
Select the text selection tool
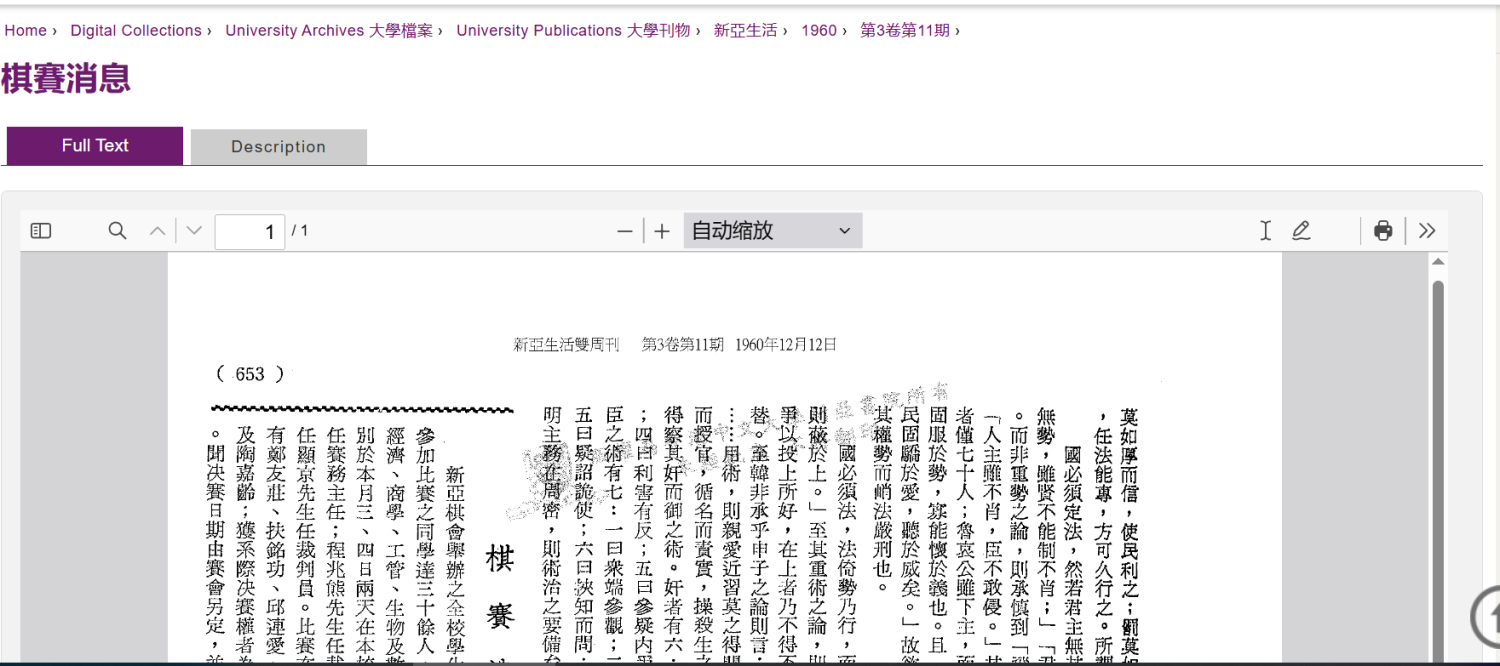(x=1264, y=230)
